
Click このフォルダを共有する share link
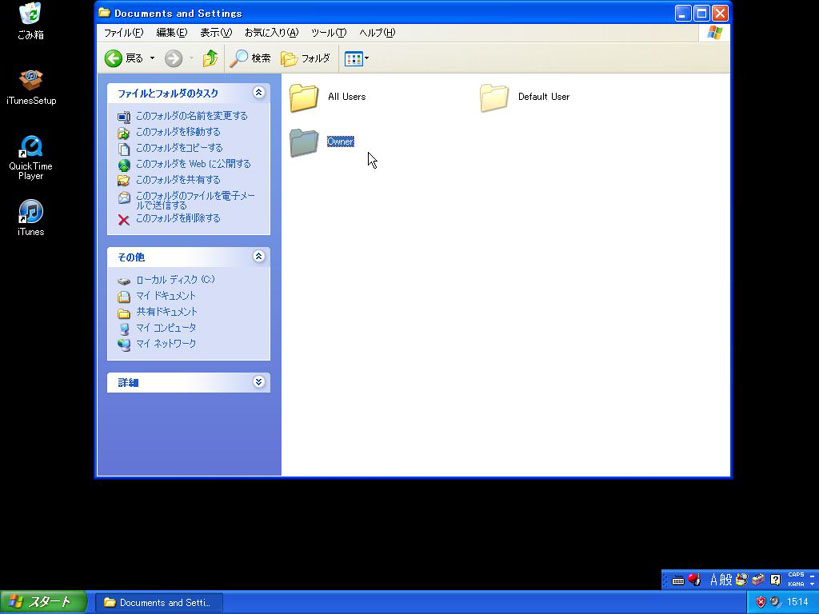[x=178, y=180]
